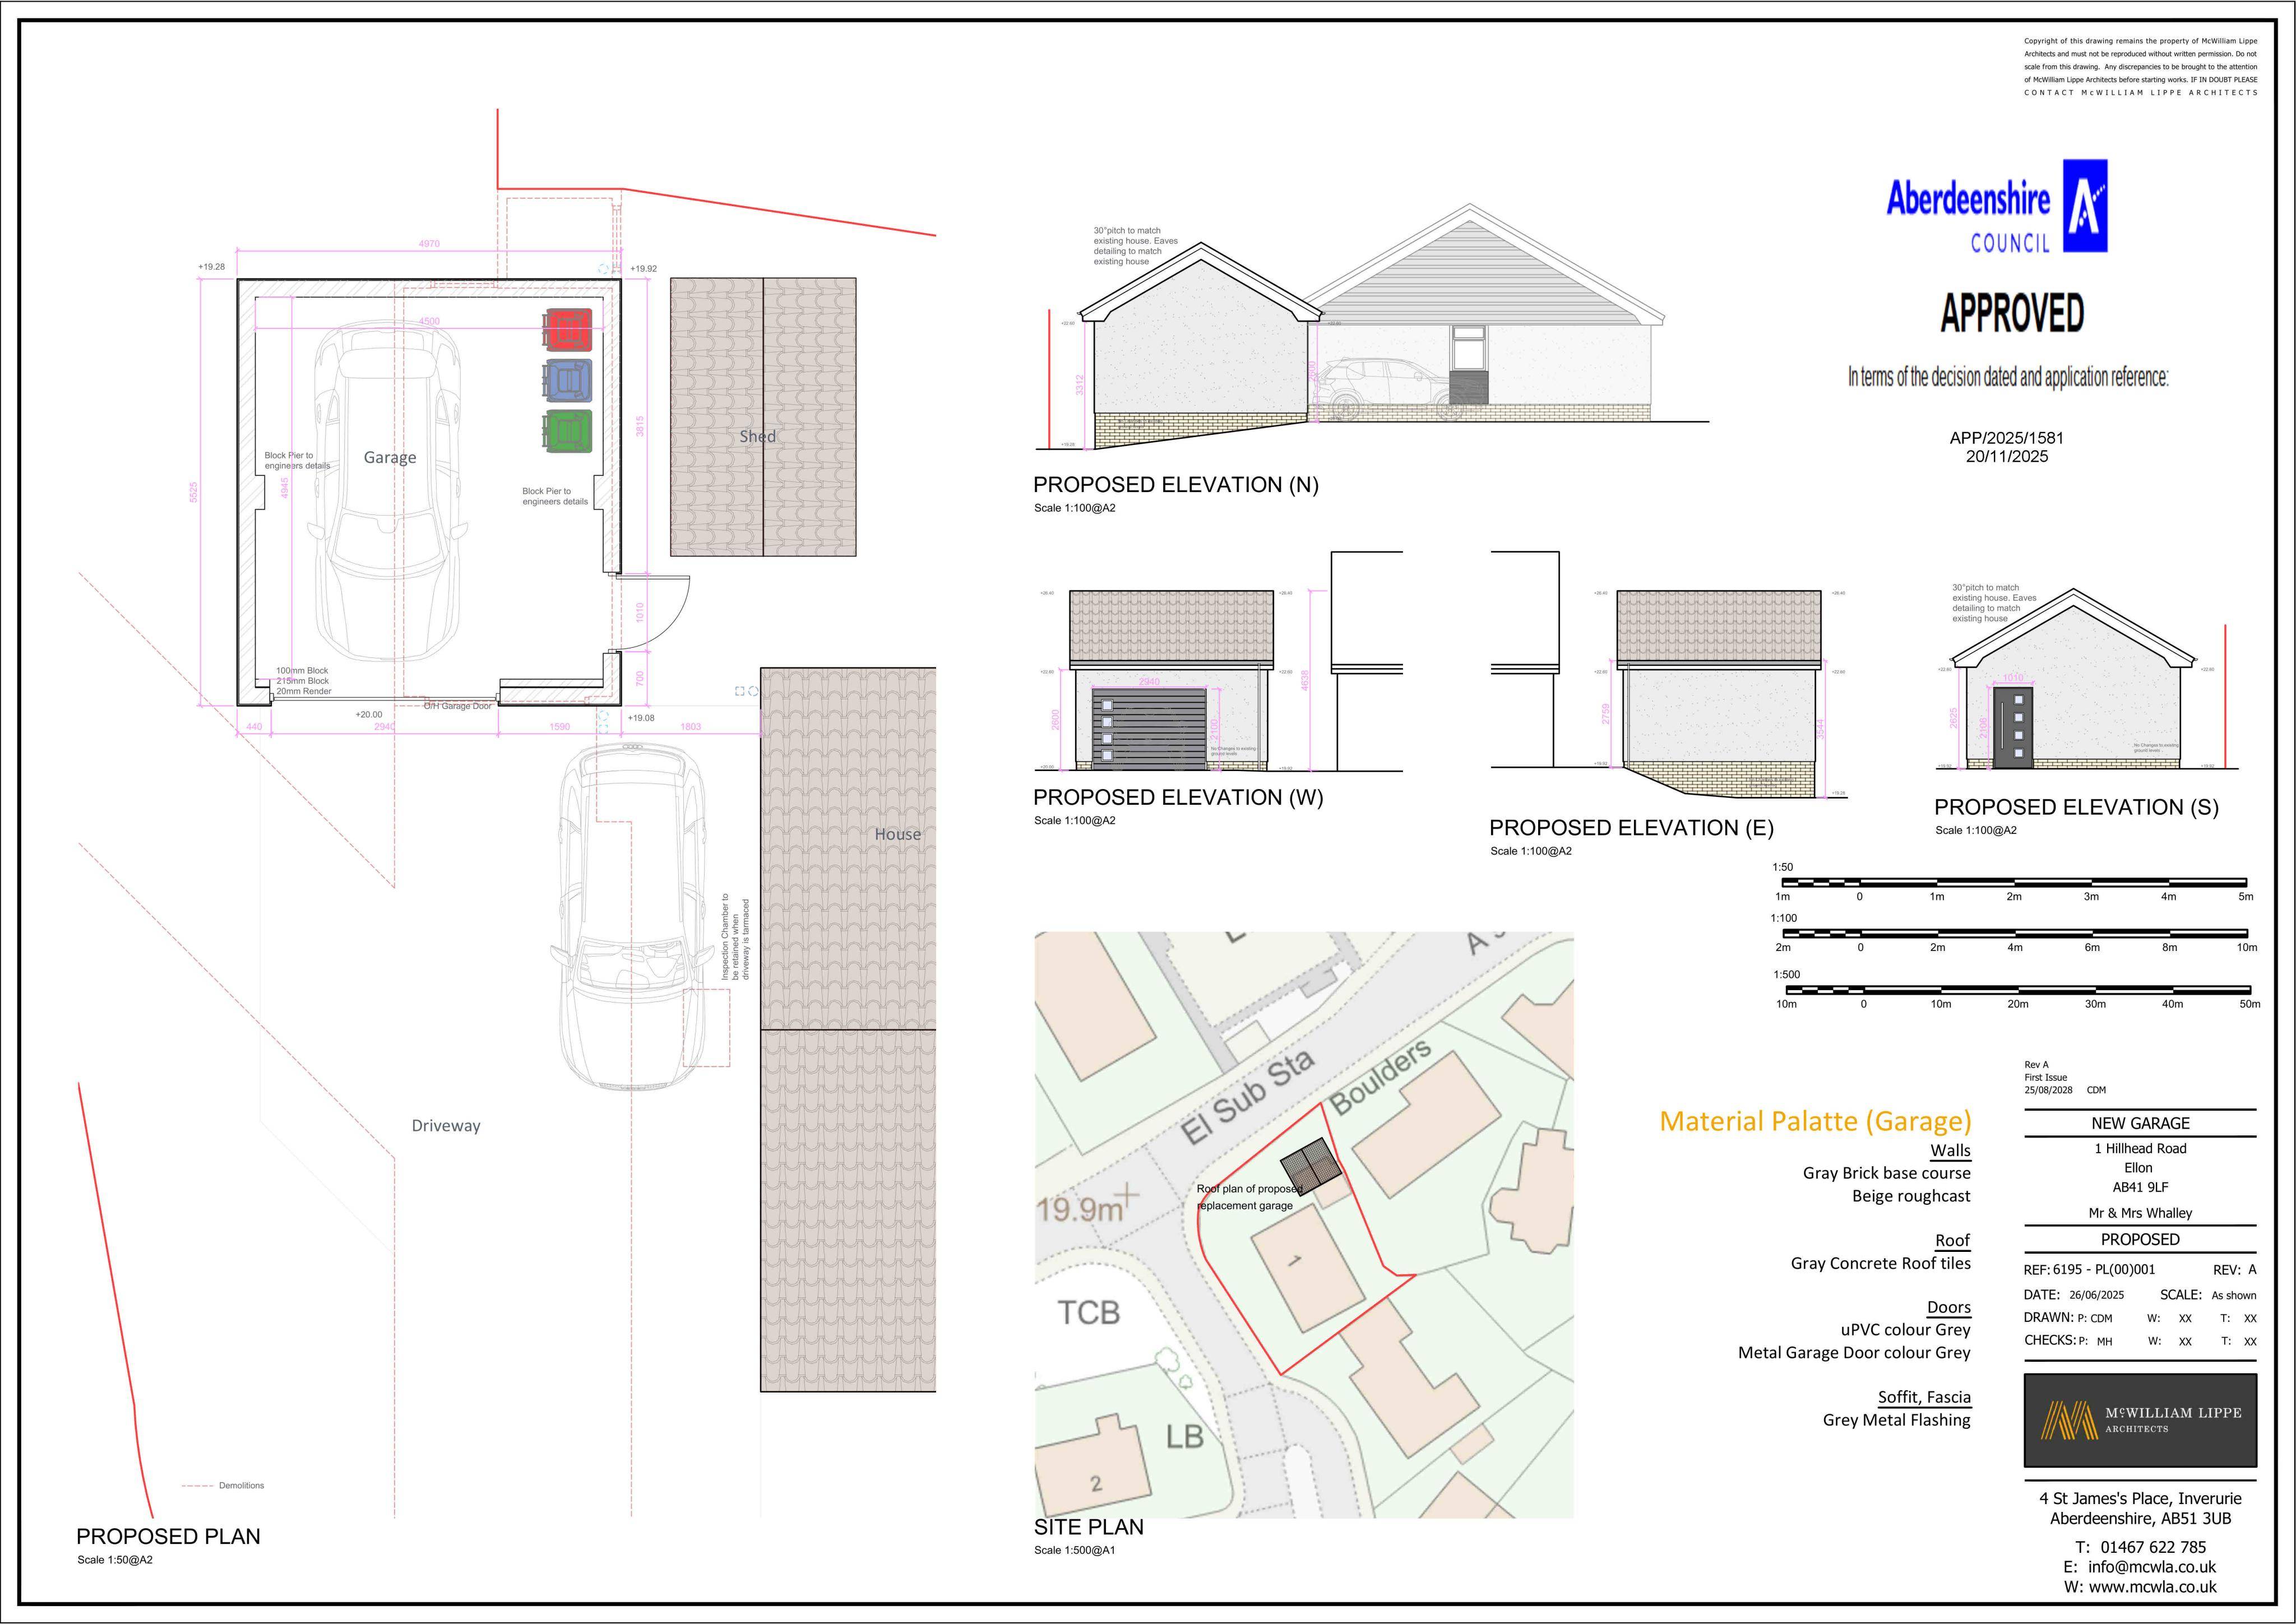
Task: Click 'PROPOSED ELEVATION (N)' heading
Action: 1176,485
